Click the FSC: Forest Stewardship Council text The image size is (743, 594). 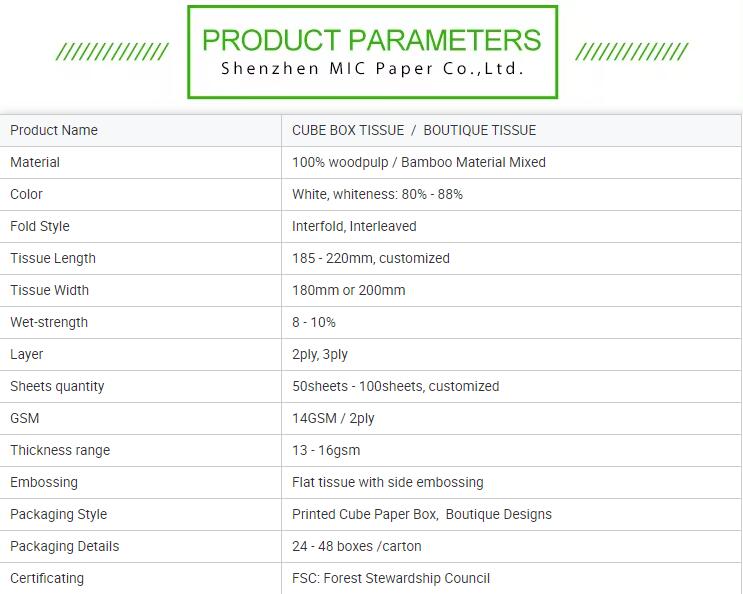391,578
